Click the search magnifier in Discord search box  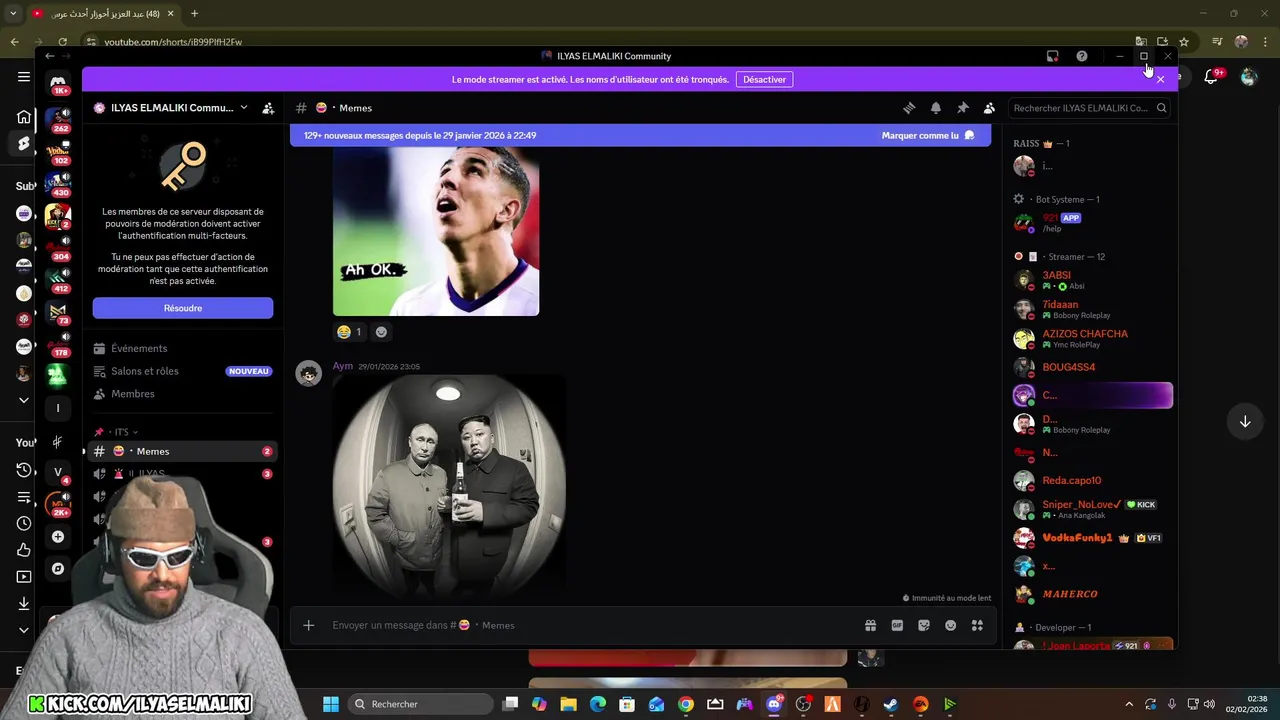[x=1161, y=108]
